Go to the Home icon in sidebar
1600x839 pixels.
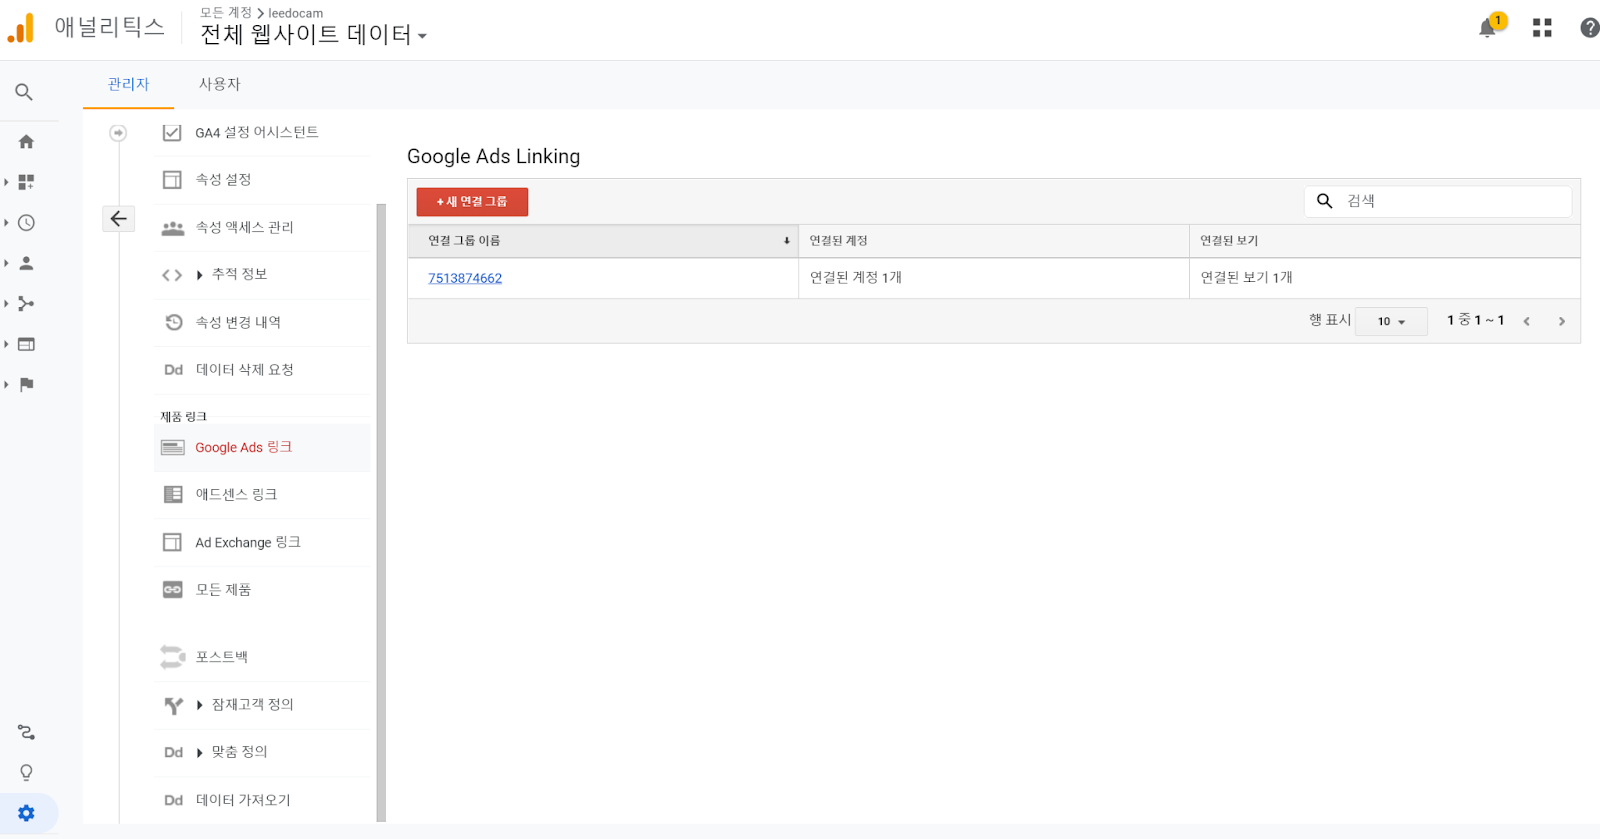pyautogui.click(x=26, y=142)
